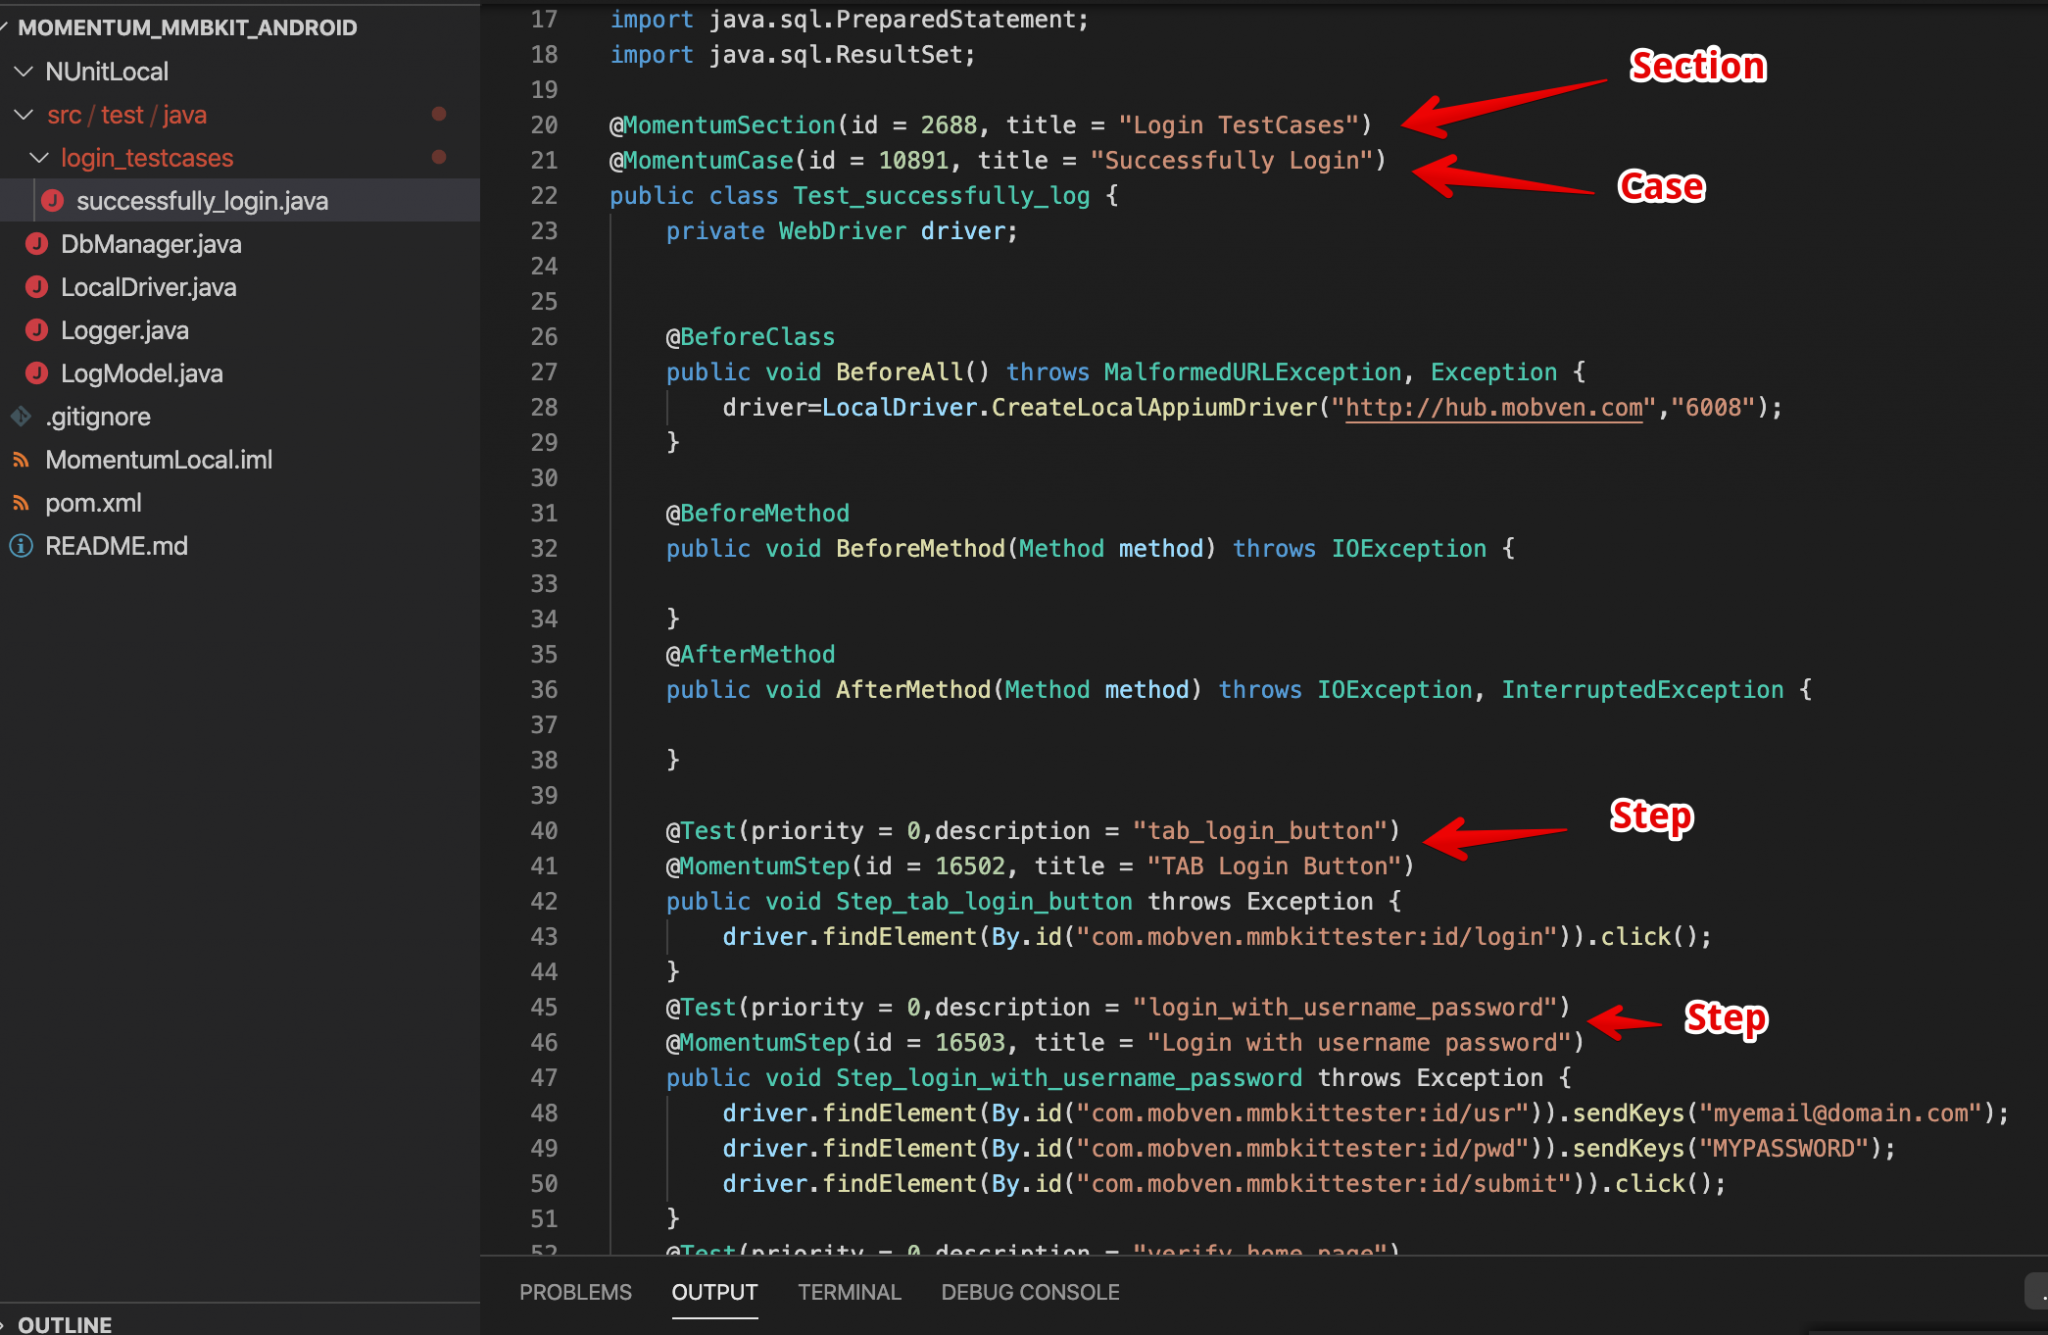Screen dimensions: 2048x1335
Task: Click the .gitignore file icon
Action: point(22,416)
